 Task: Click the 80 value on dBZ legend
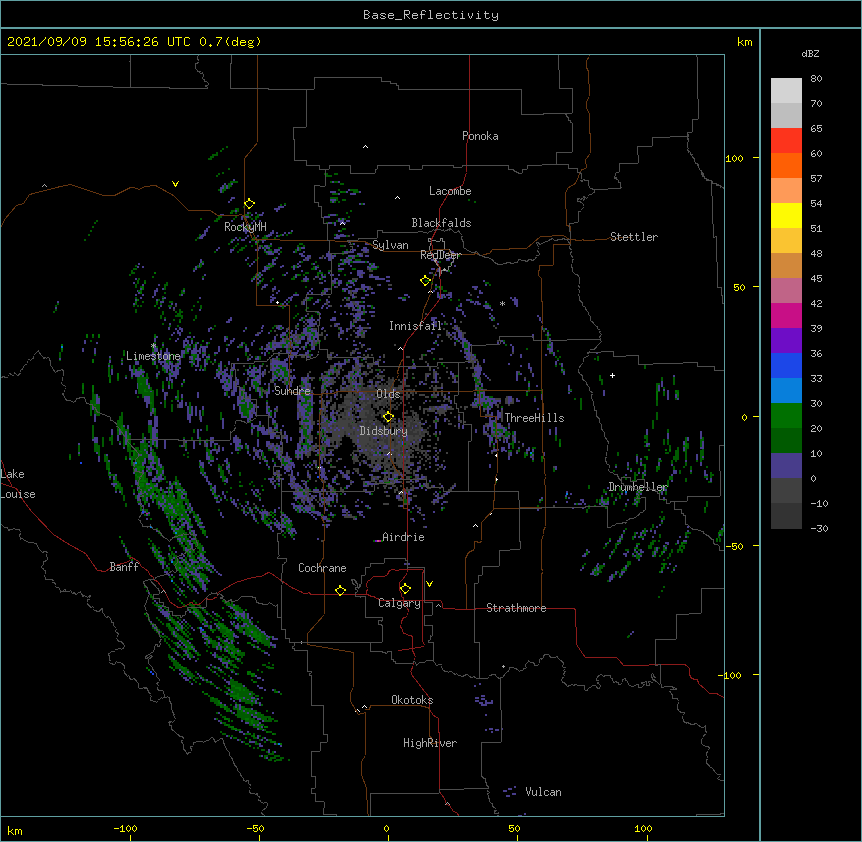pos(816,79)
